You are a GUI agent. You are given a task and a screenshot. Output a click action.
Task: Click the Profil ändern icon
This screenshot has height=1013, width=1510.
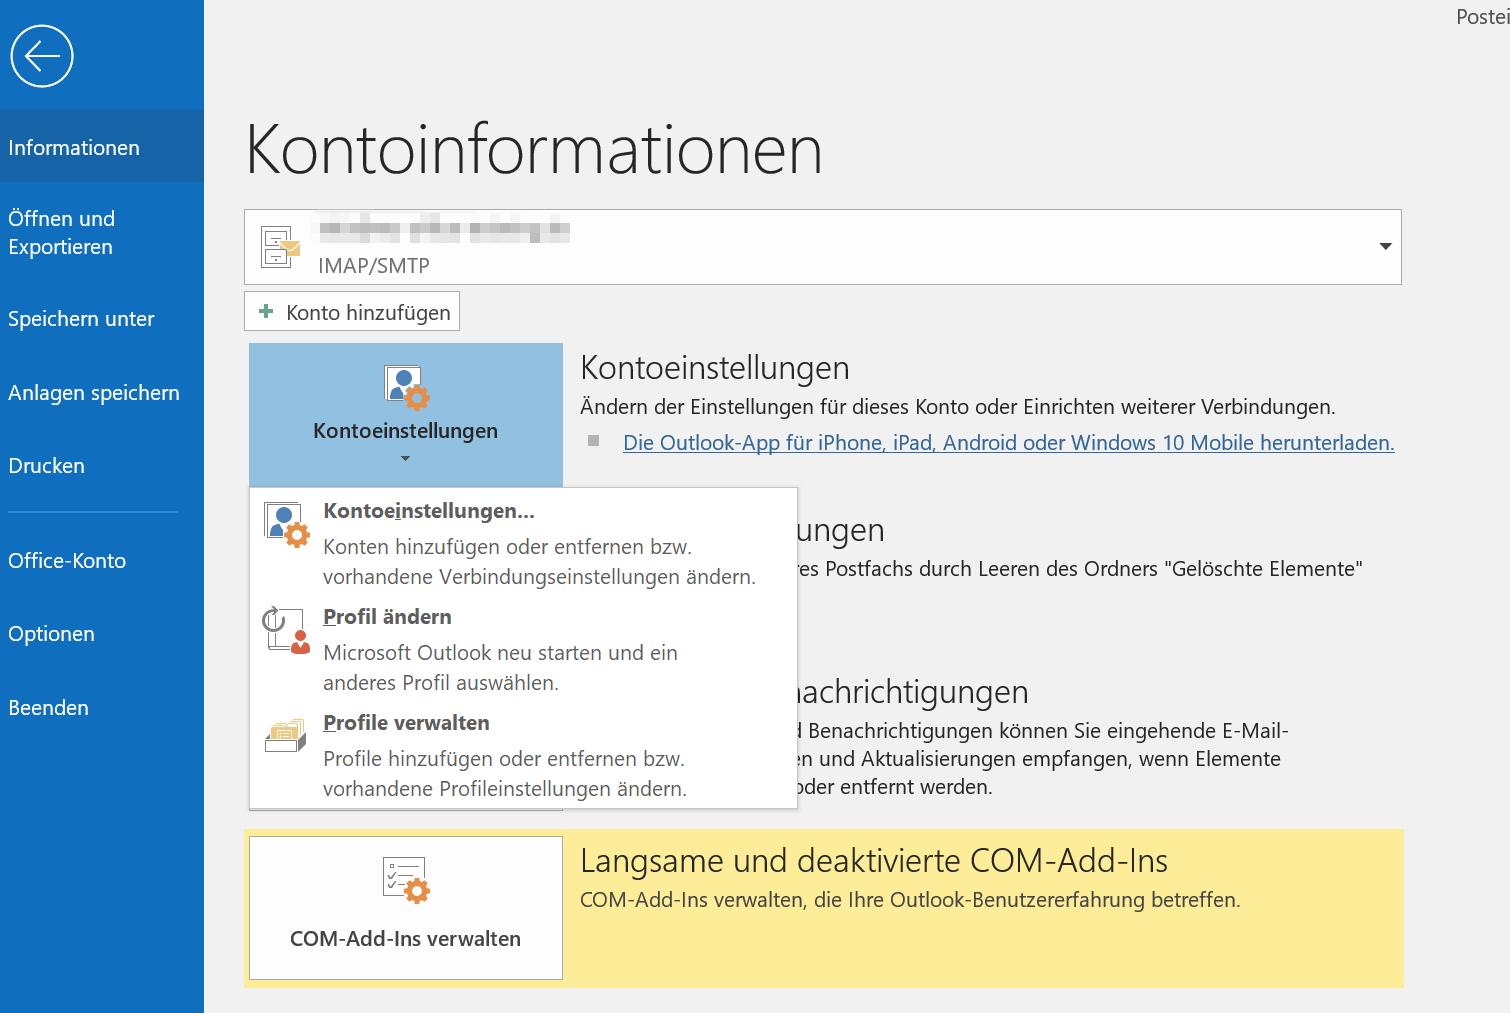pos(287,630)
